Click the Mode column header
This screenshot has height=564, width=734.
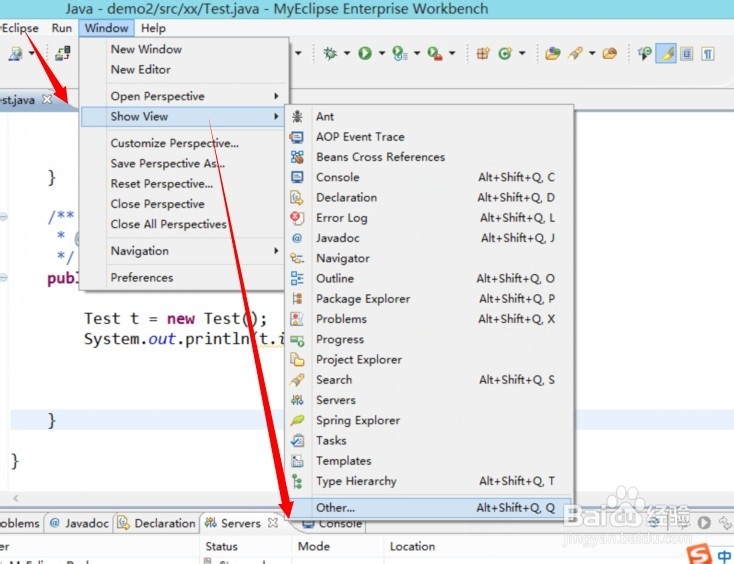[x=314, y=546]
